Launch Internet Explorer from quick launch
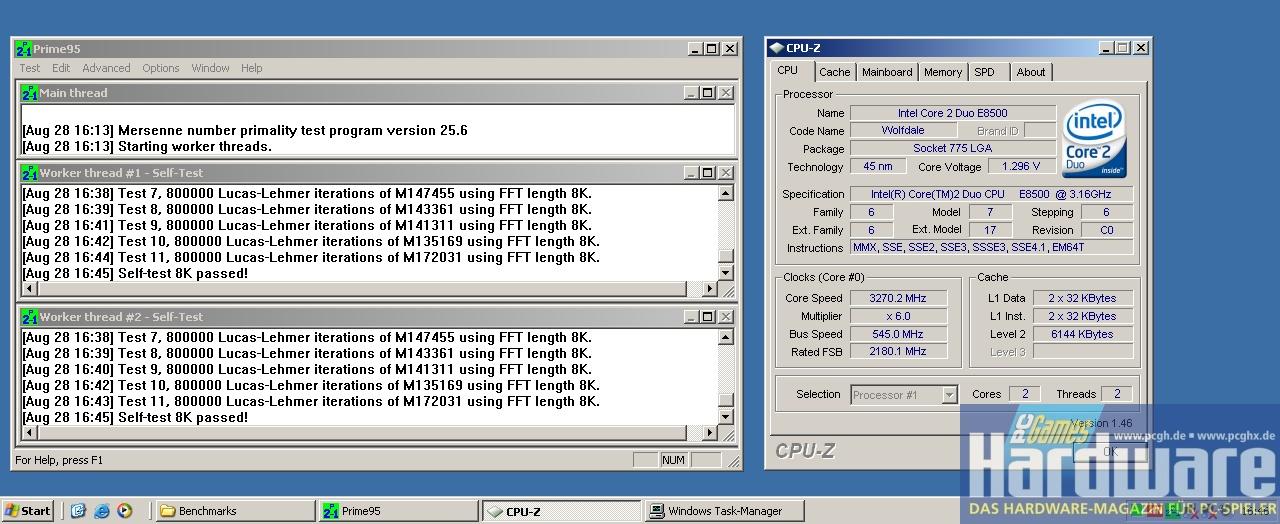 point(102,510)
